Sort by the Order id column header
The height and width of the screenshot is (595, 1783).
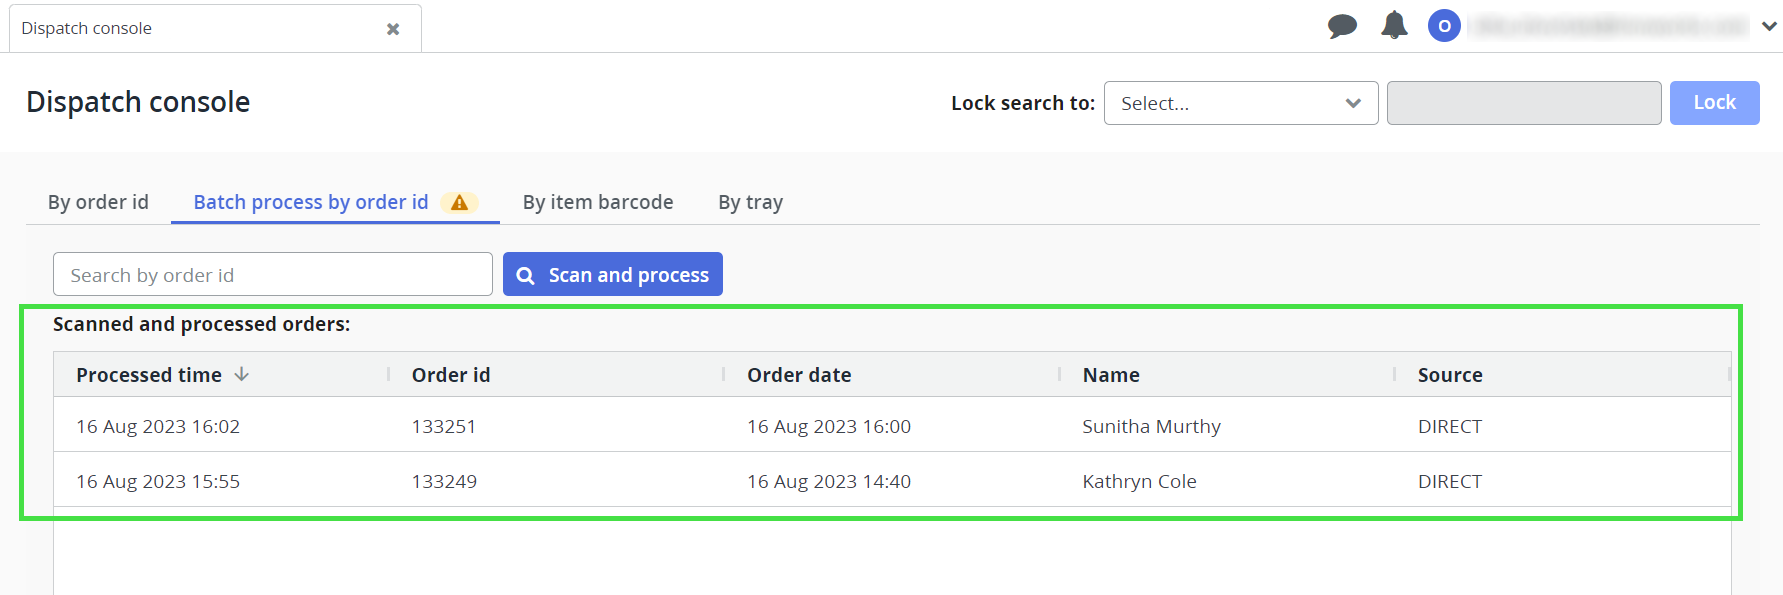tap(451, 375)
